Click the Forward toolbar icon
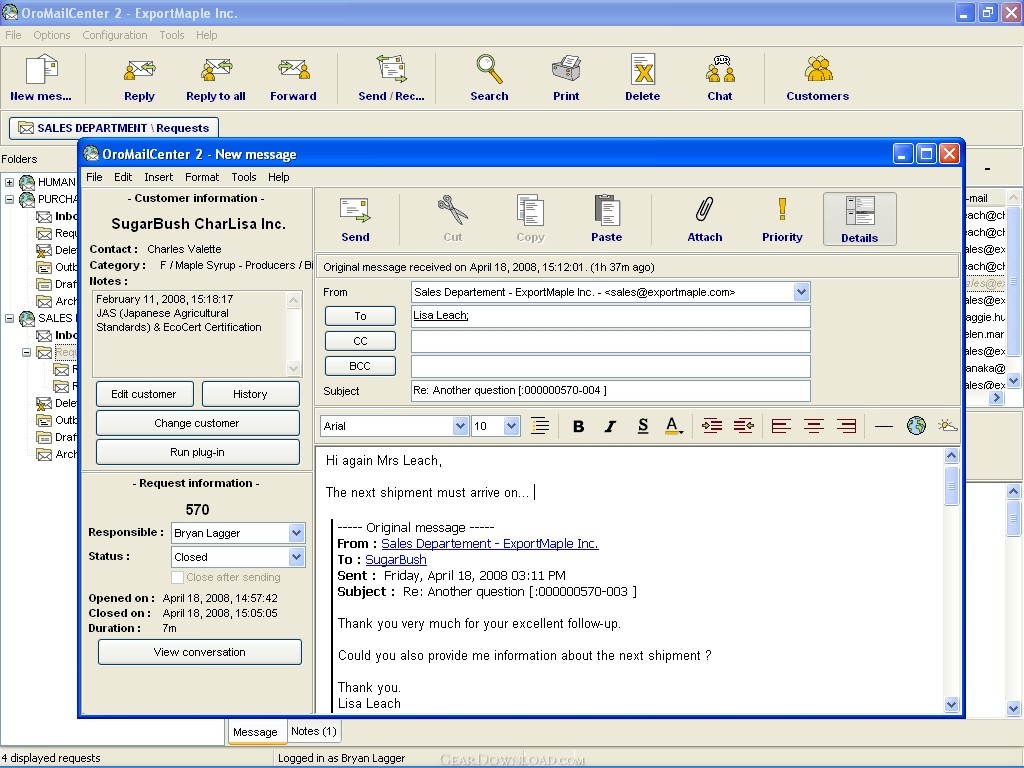Image resolution: width=1024 pixels, height=768 pixels. pyautogui.click(x=293, y=78)
